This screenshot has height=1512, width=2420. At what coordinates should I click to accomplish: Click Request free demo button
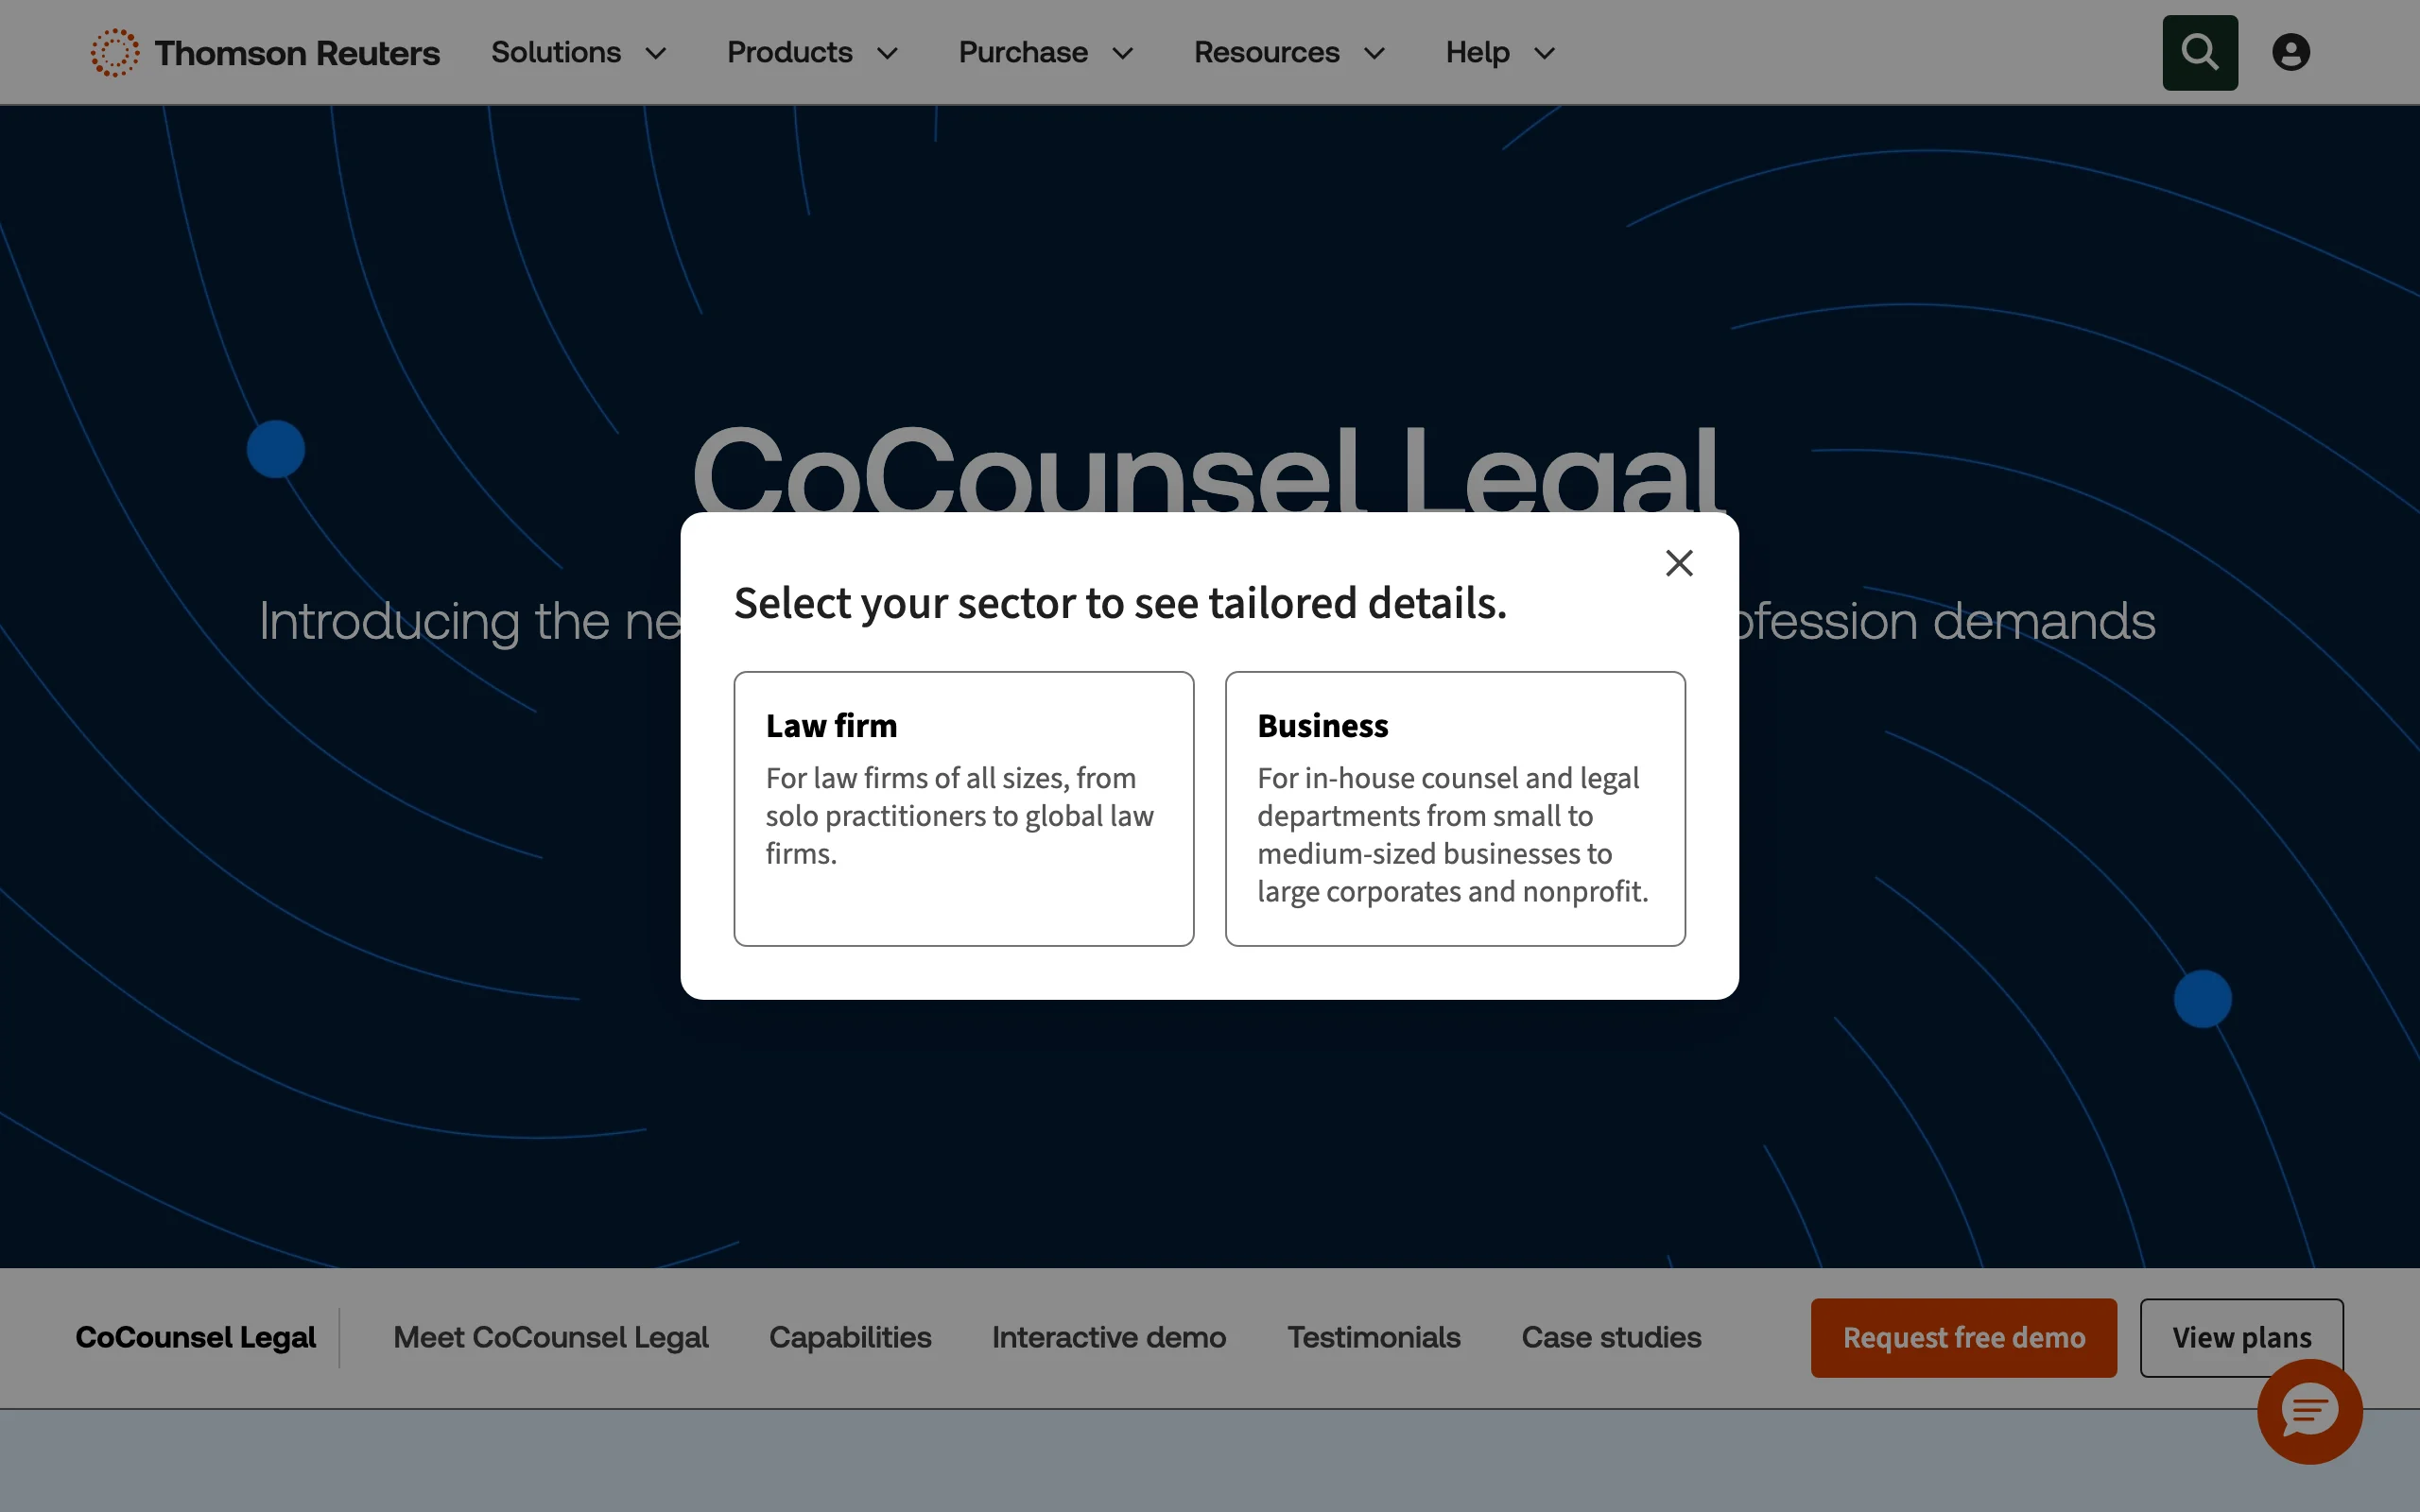(x=1964, y=1338)
